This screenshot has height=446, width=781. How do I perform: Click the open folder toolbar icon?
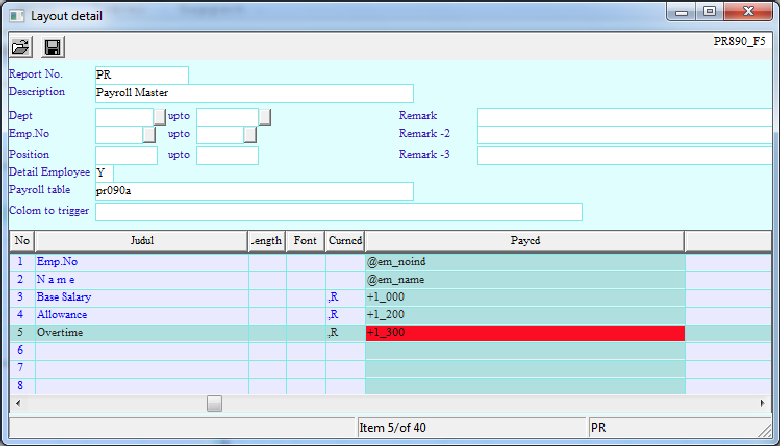tap(20, 47)
